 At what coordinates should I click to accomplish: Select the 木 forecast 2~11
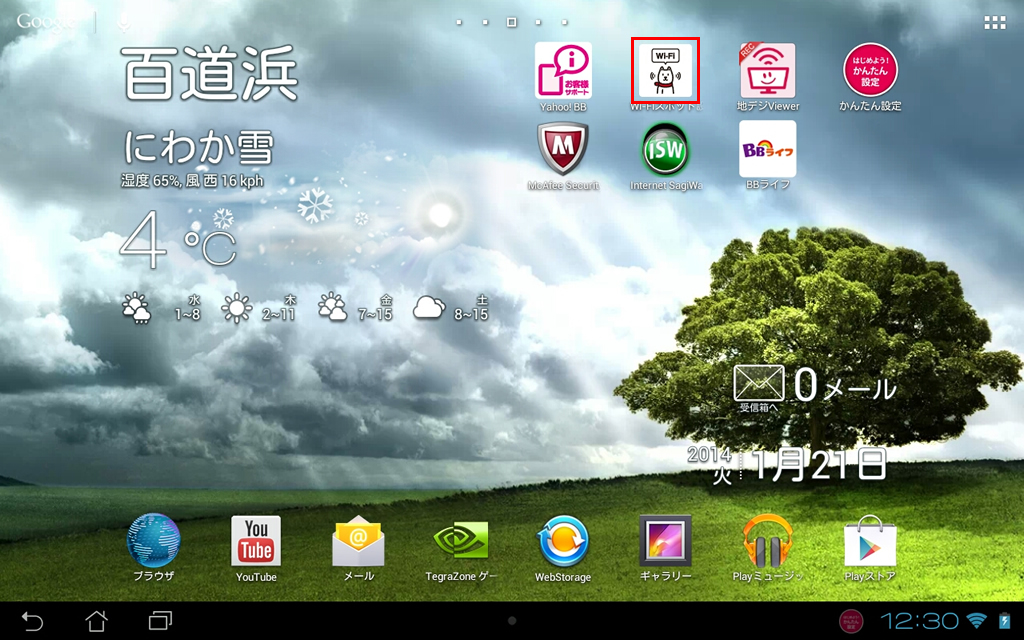pos(259,308)
